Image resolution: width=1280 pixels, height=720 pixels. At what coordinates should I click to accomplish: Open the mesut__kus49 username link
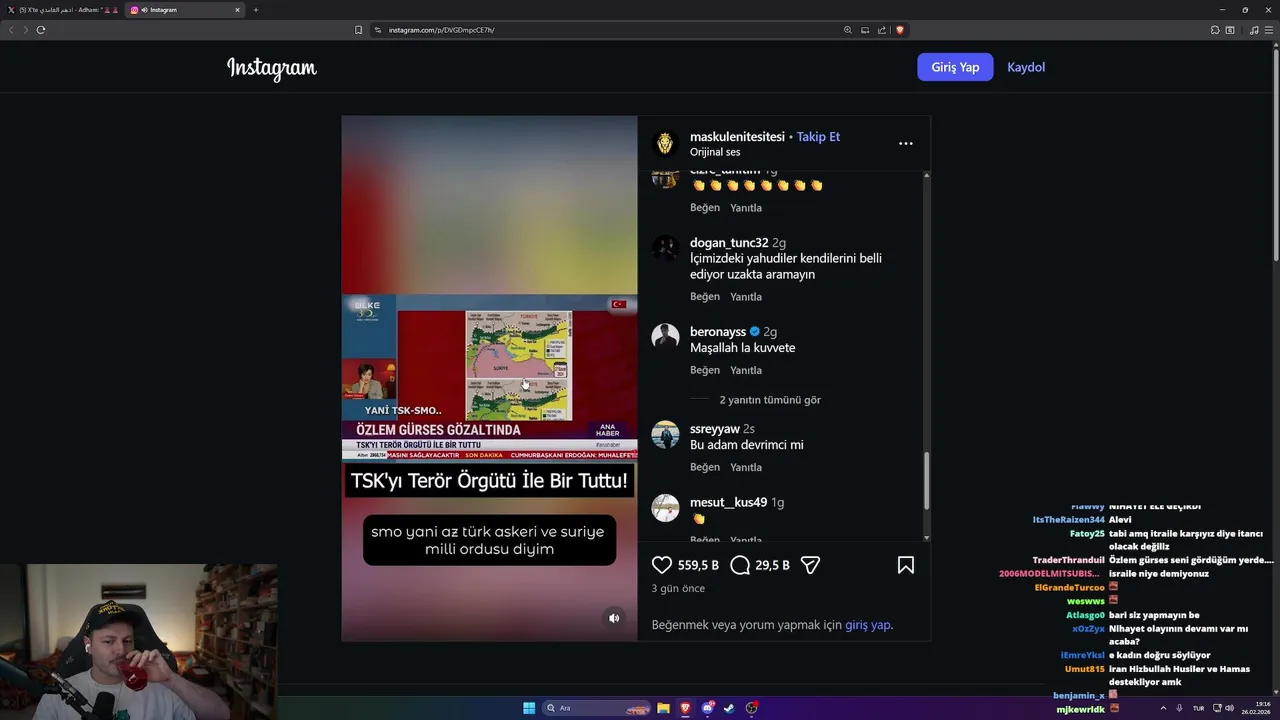[728, 503]
